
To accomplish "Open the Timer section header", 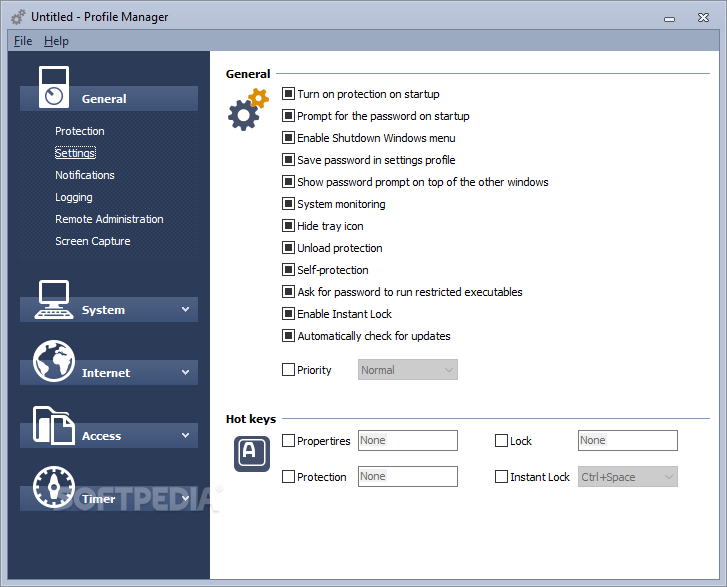I will pyautogui.click(x=109, y=498).
